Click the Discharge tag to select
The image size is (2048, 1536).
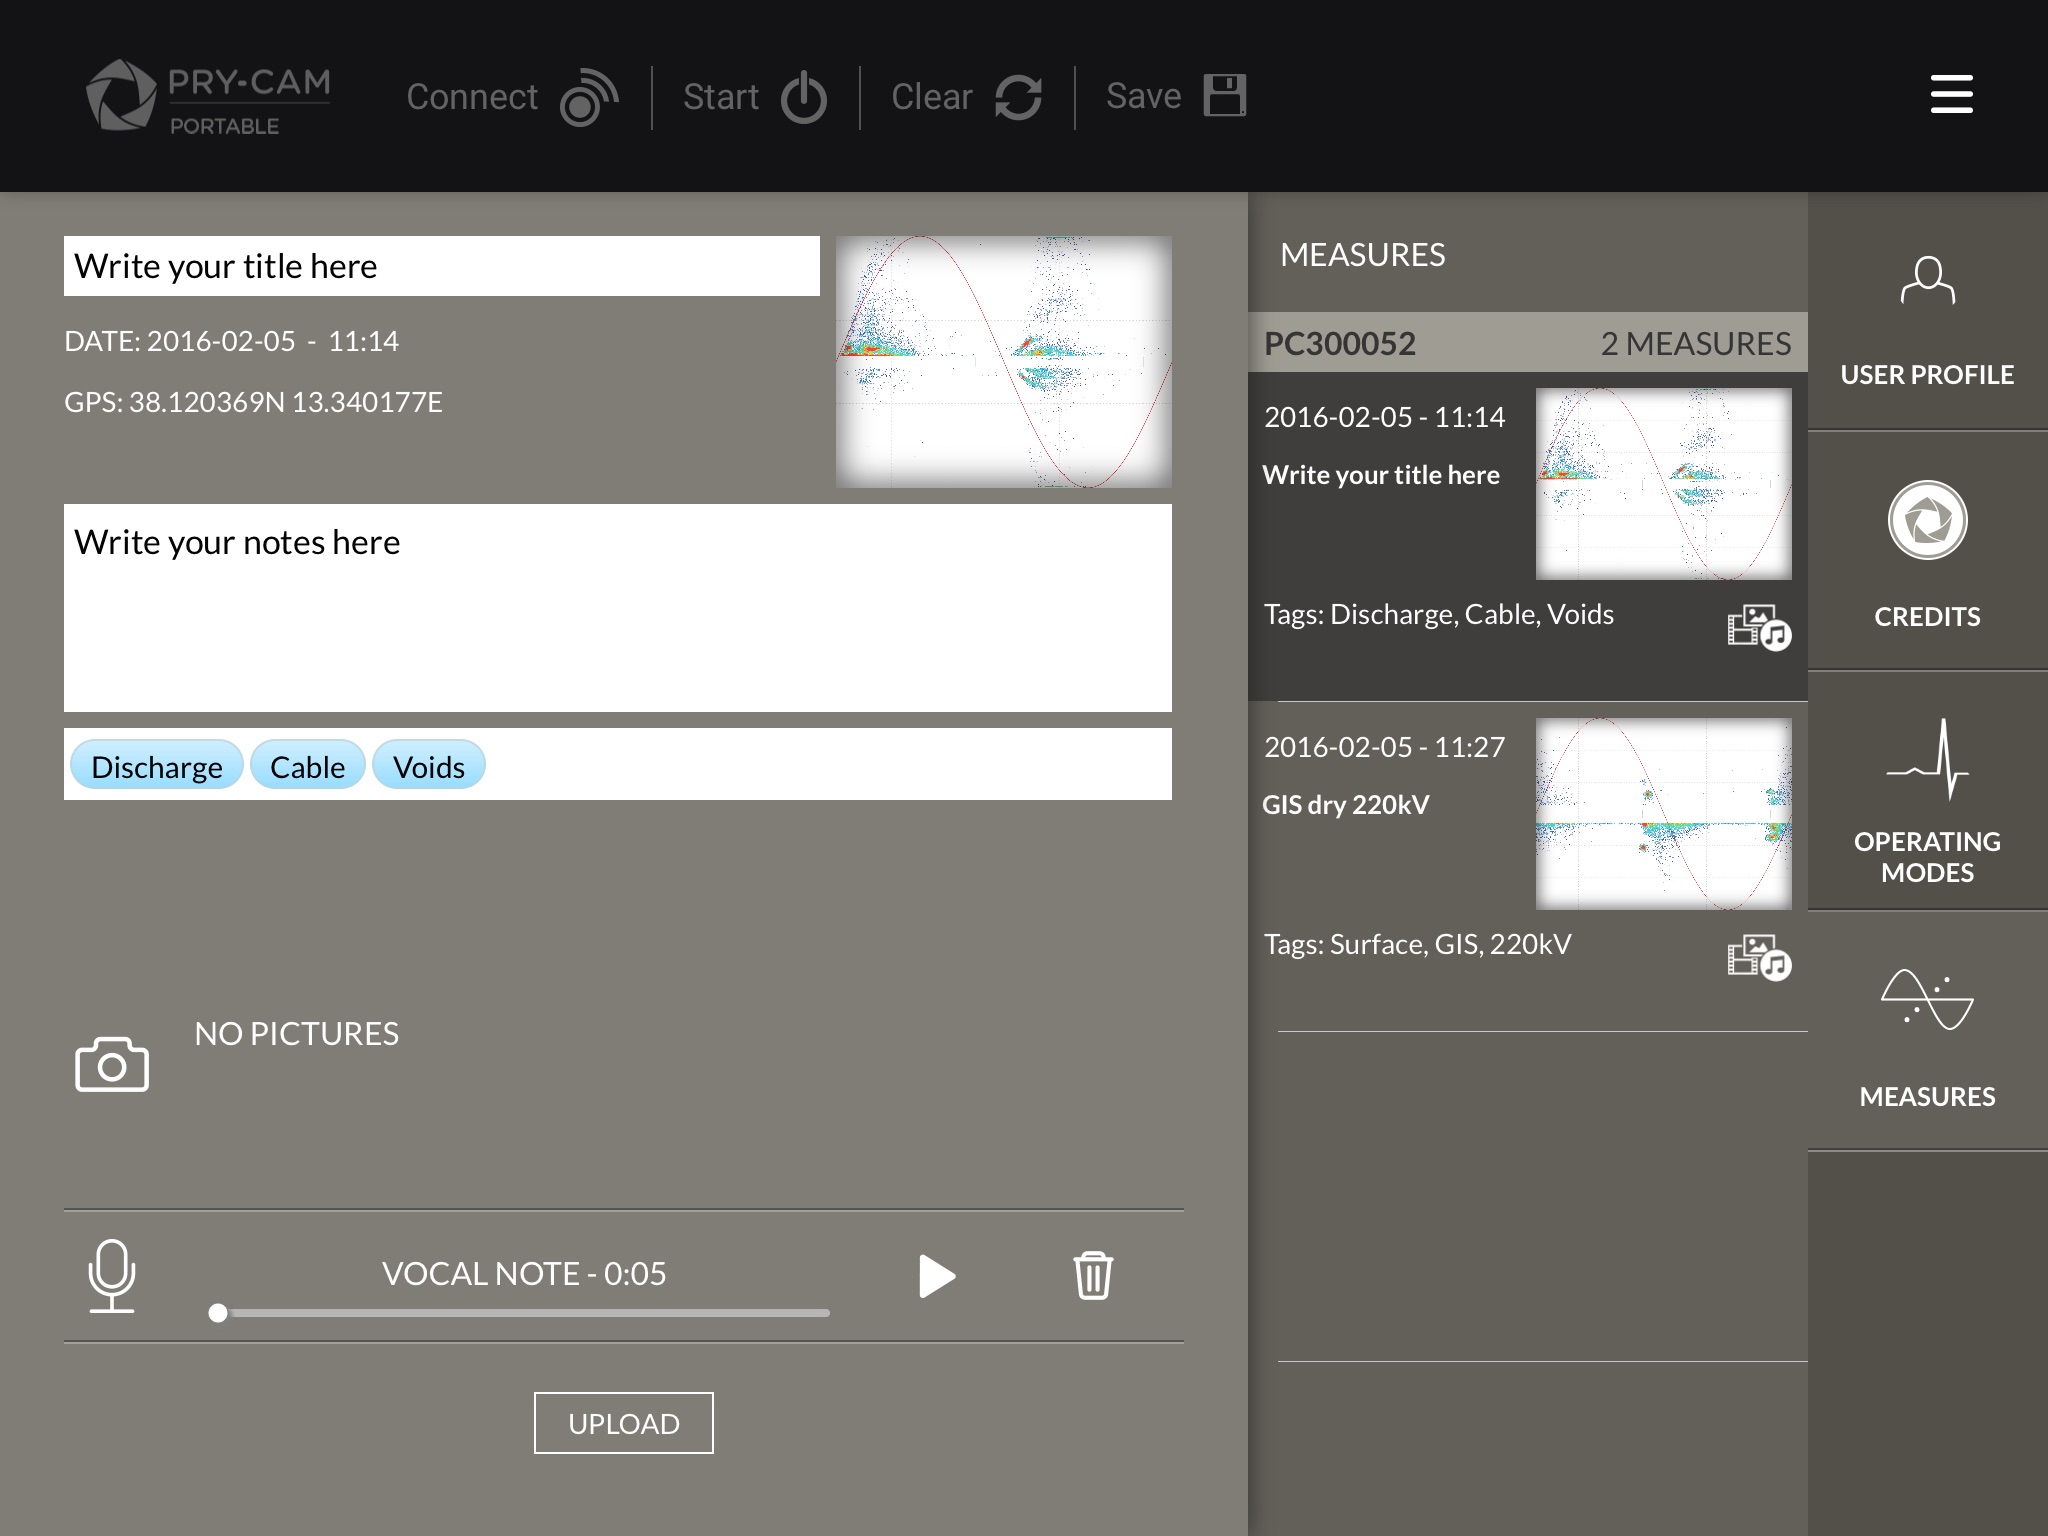click(x=156, y=765)
